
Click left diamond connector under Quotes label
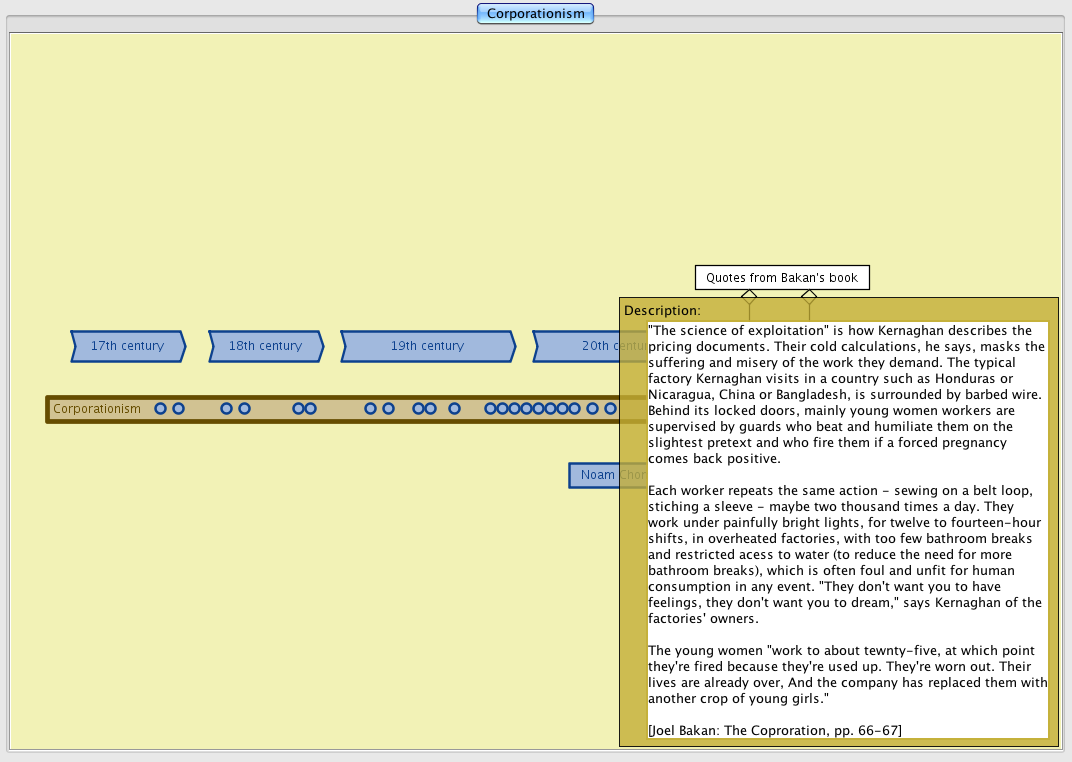749,296
